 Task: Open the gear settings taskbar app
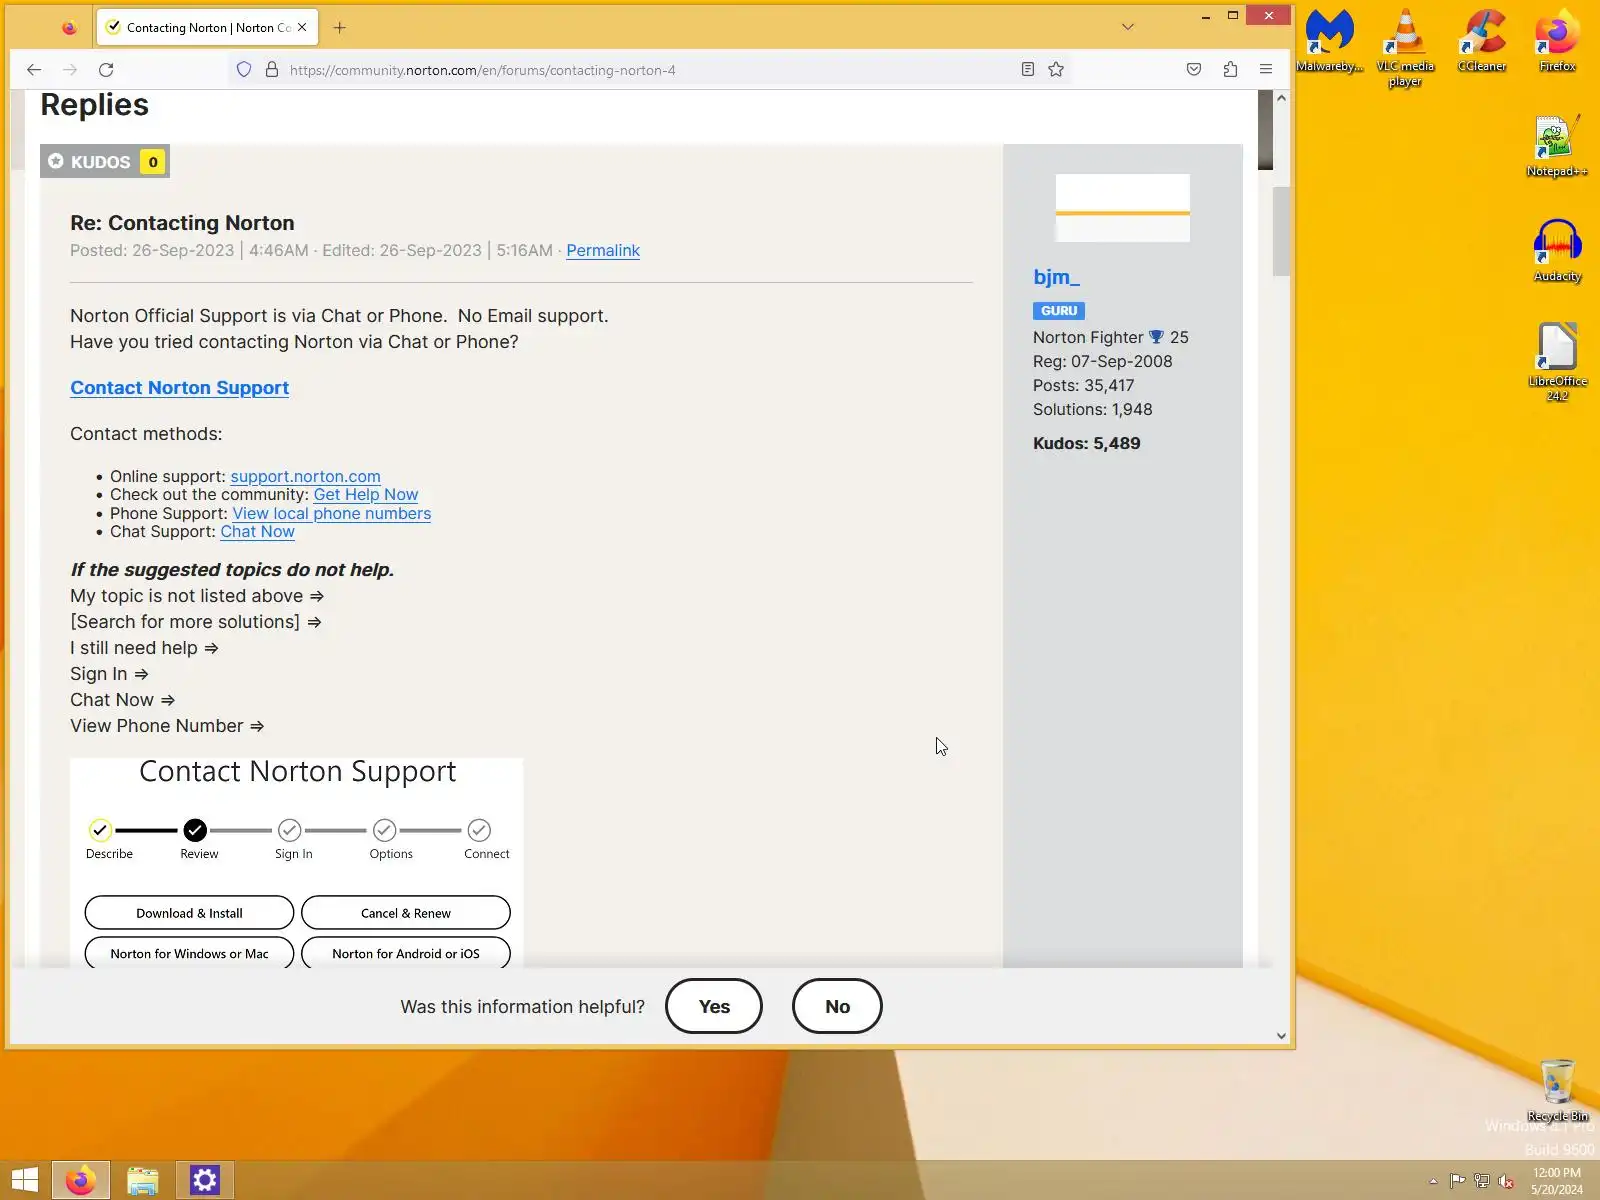coord(205,1181)
